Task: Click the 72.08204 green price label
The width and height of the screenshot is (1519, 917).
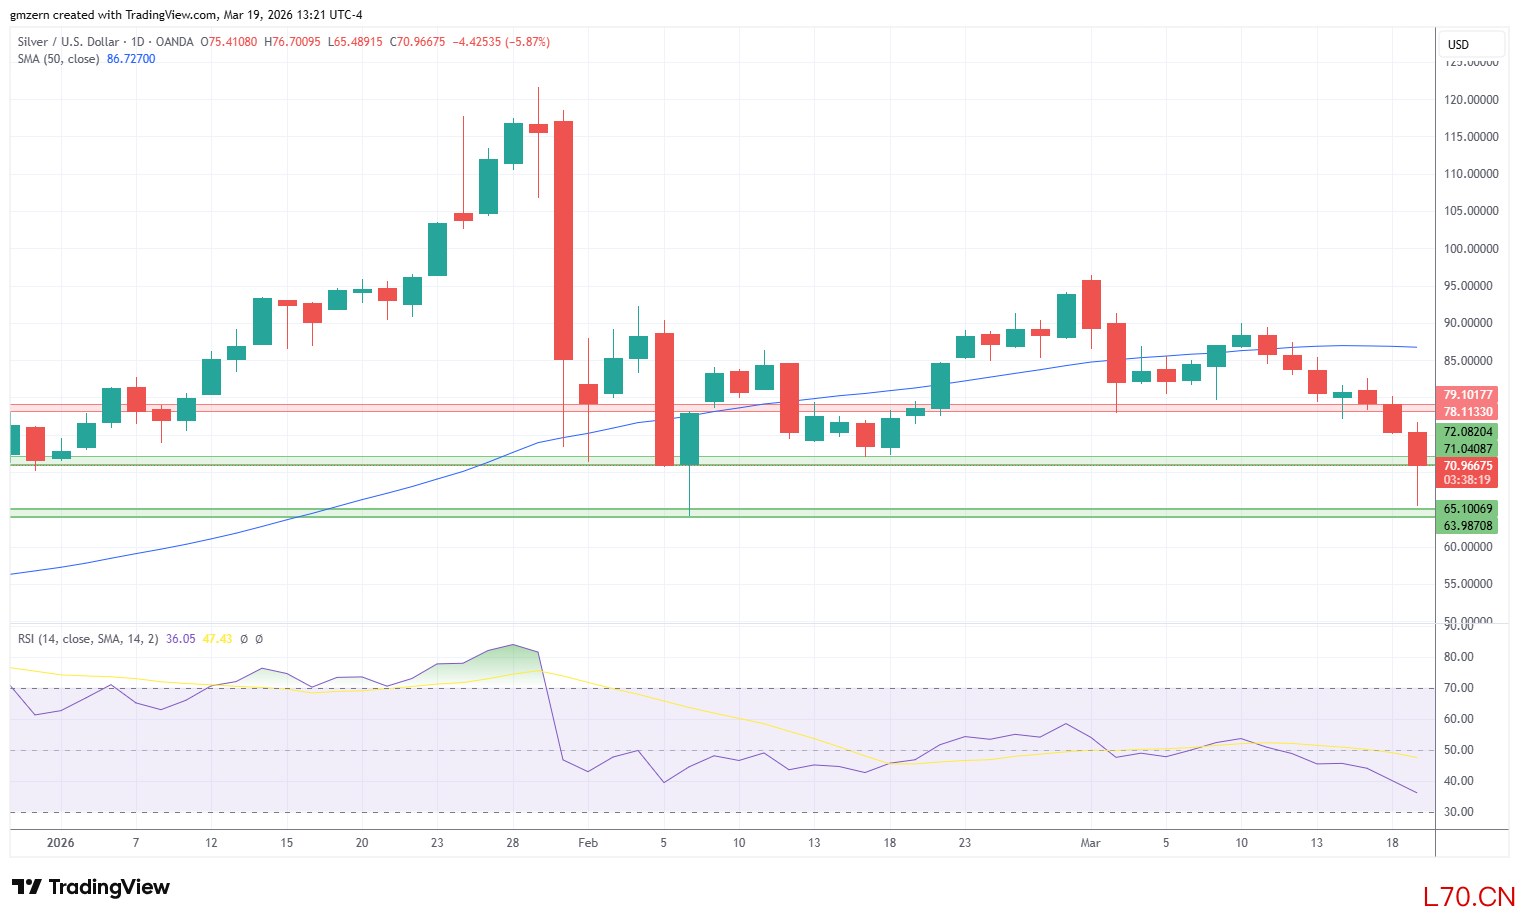Action: (x=1467, y=432)
